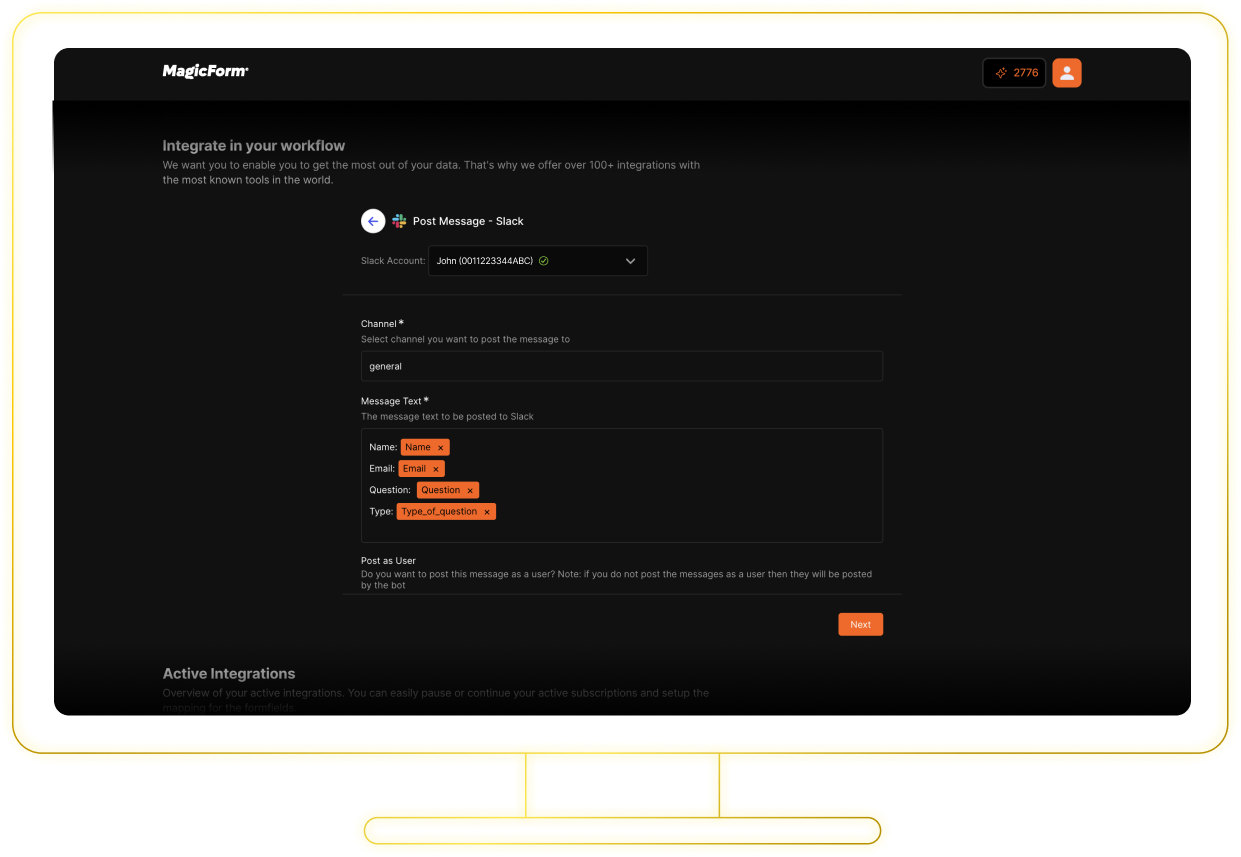Click the Post Message - Slack title
This screenshot has height=857, width=1241.
(468, 221)
